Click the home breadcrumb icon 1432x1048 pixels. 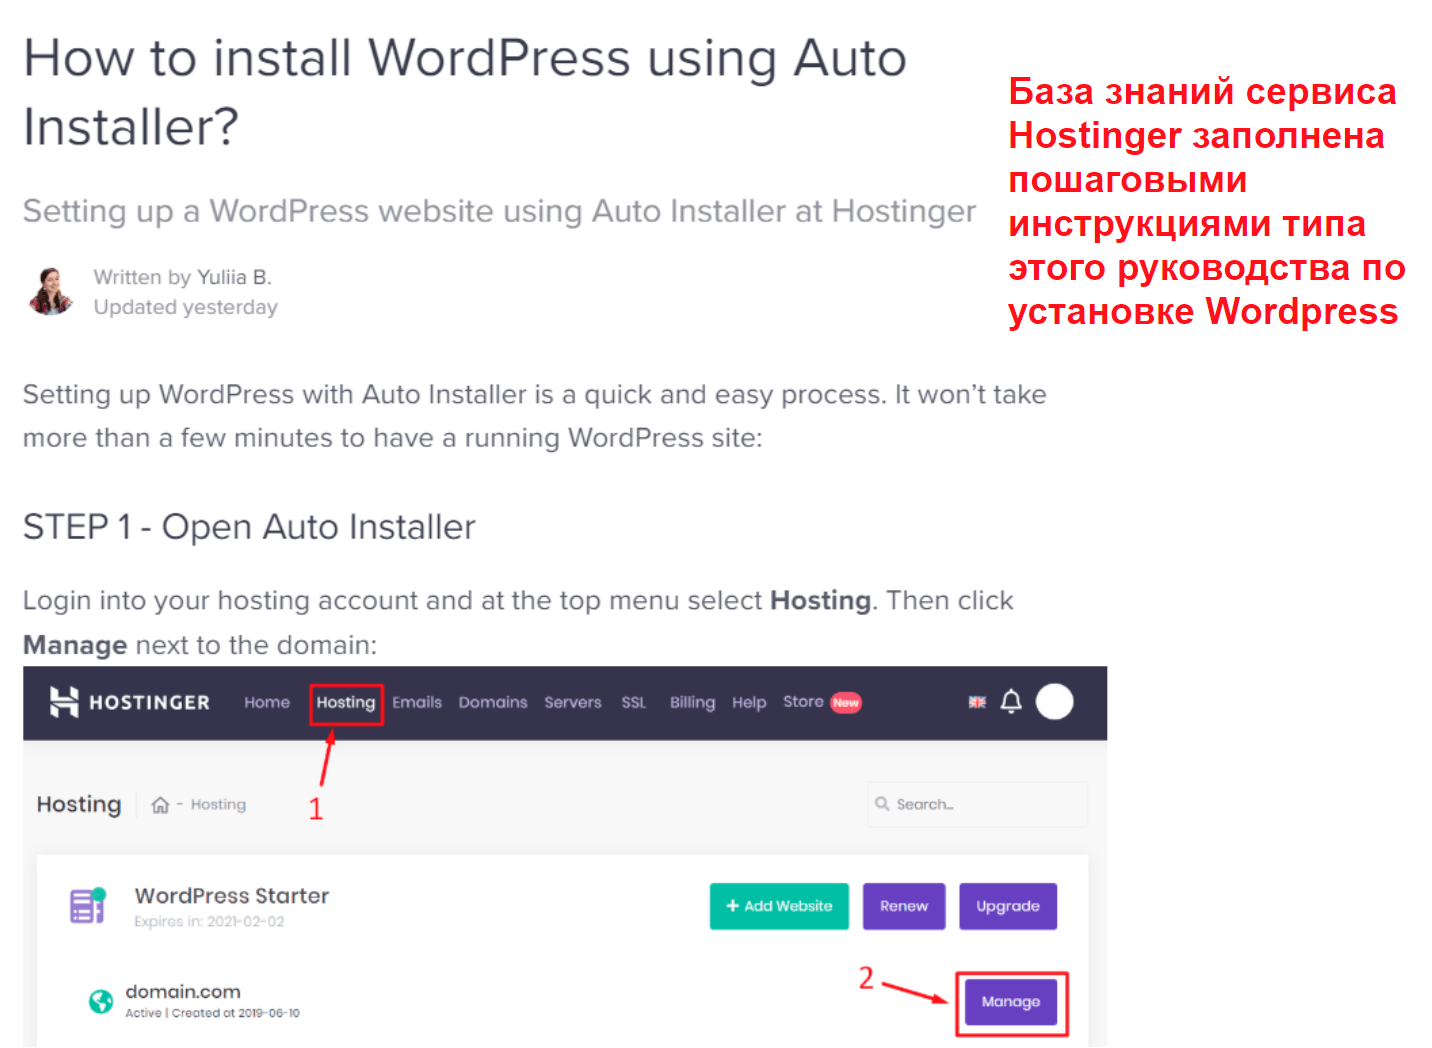tap(160, 805)
